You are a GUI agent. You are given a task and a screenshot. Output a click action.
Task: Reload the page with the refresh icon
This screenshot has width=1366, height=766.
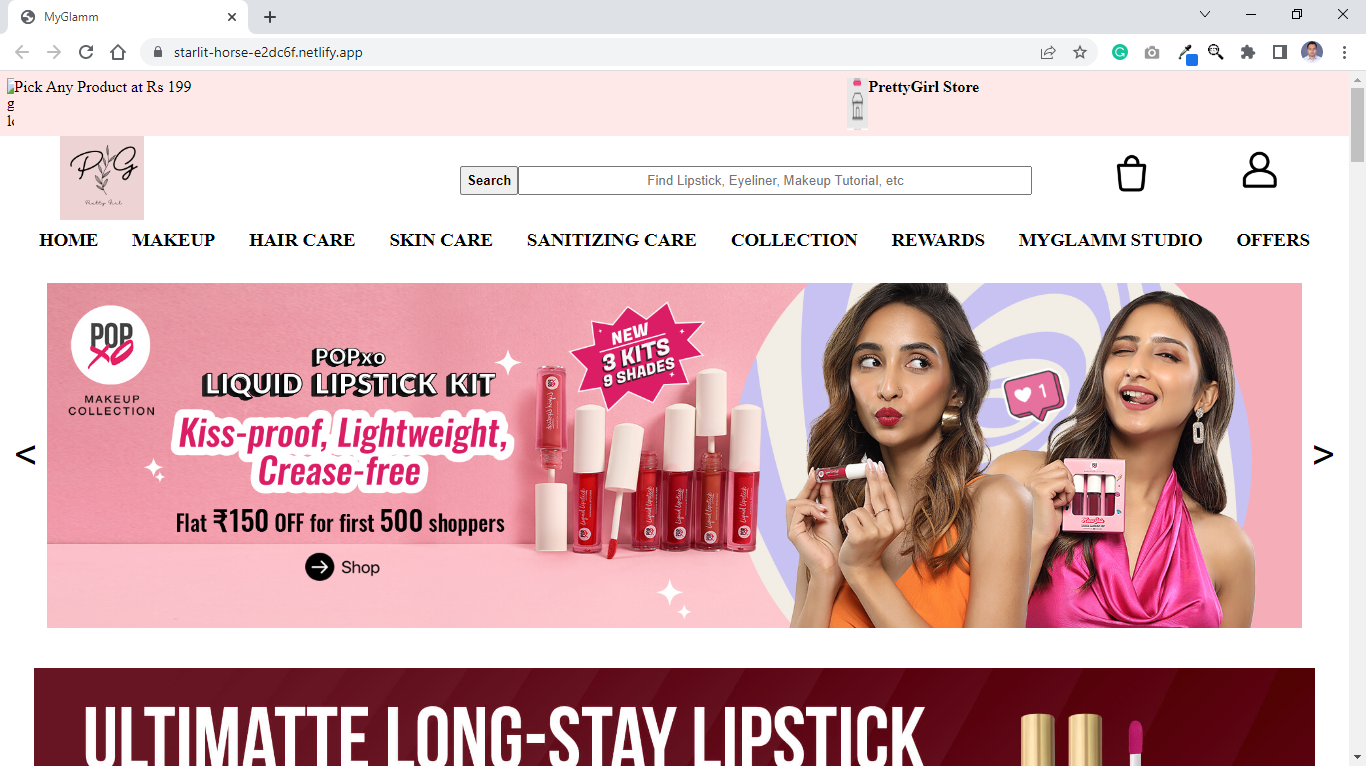tap(86, 52)
